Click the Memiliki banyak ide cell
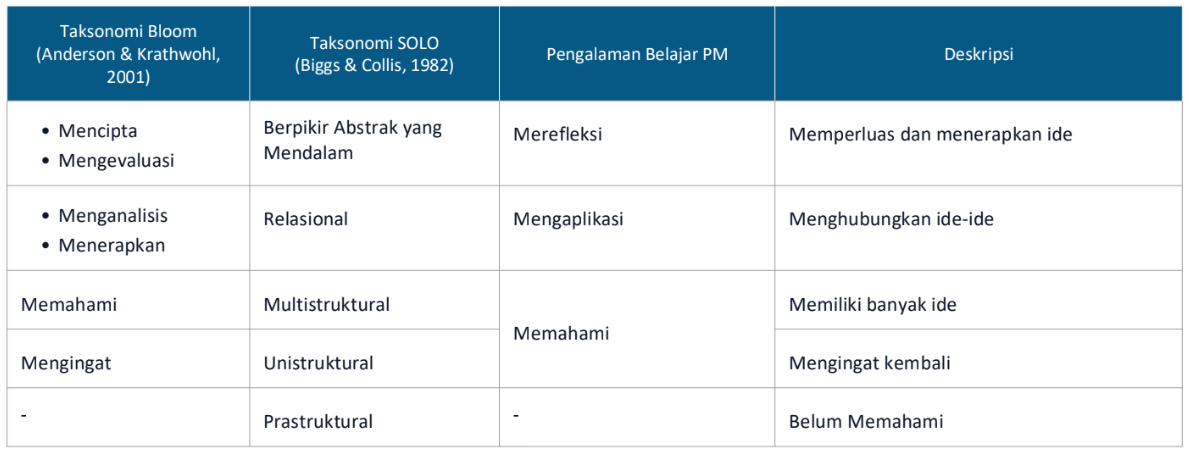Image resolution: width=1189 pixels, height=454 pixels. [872, 304]
